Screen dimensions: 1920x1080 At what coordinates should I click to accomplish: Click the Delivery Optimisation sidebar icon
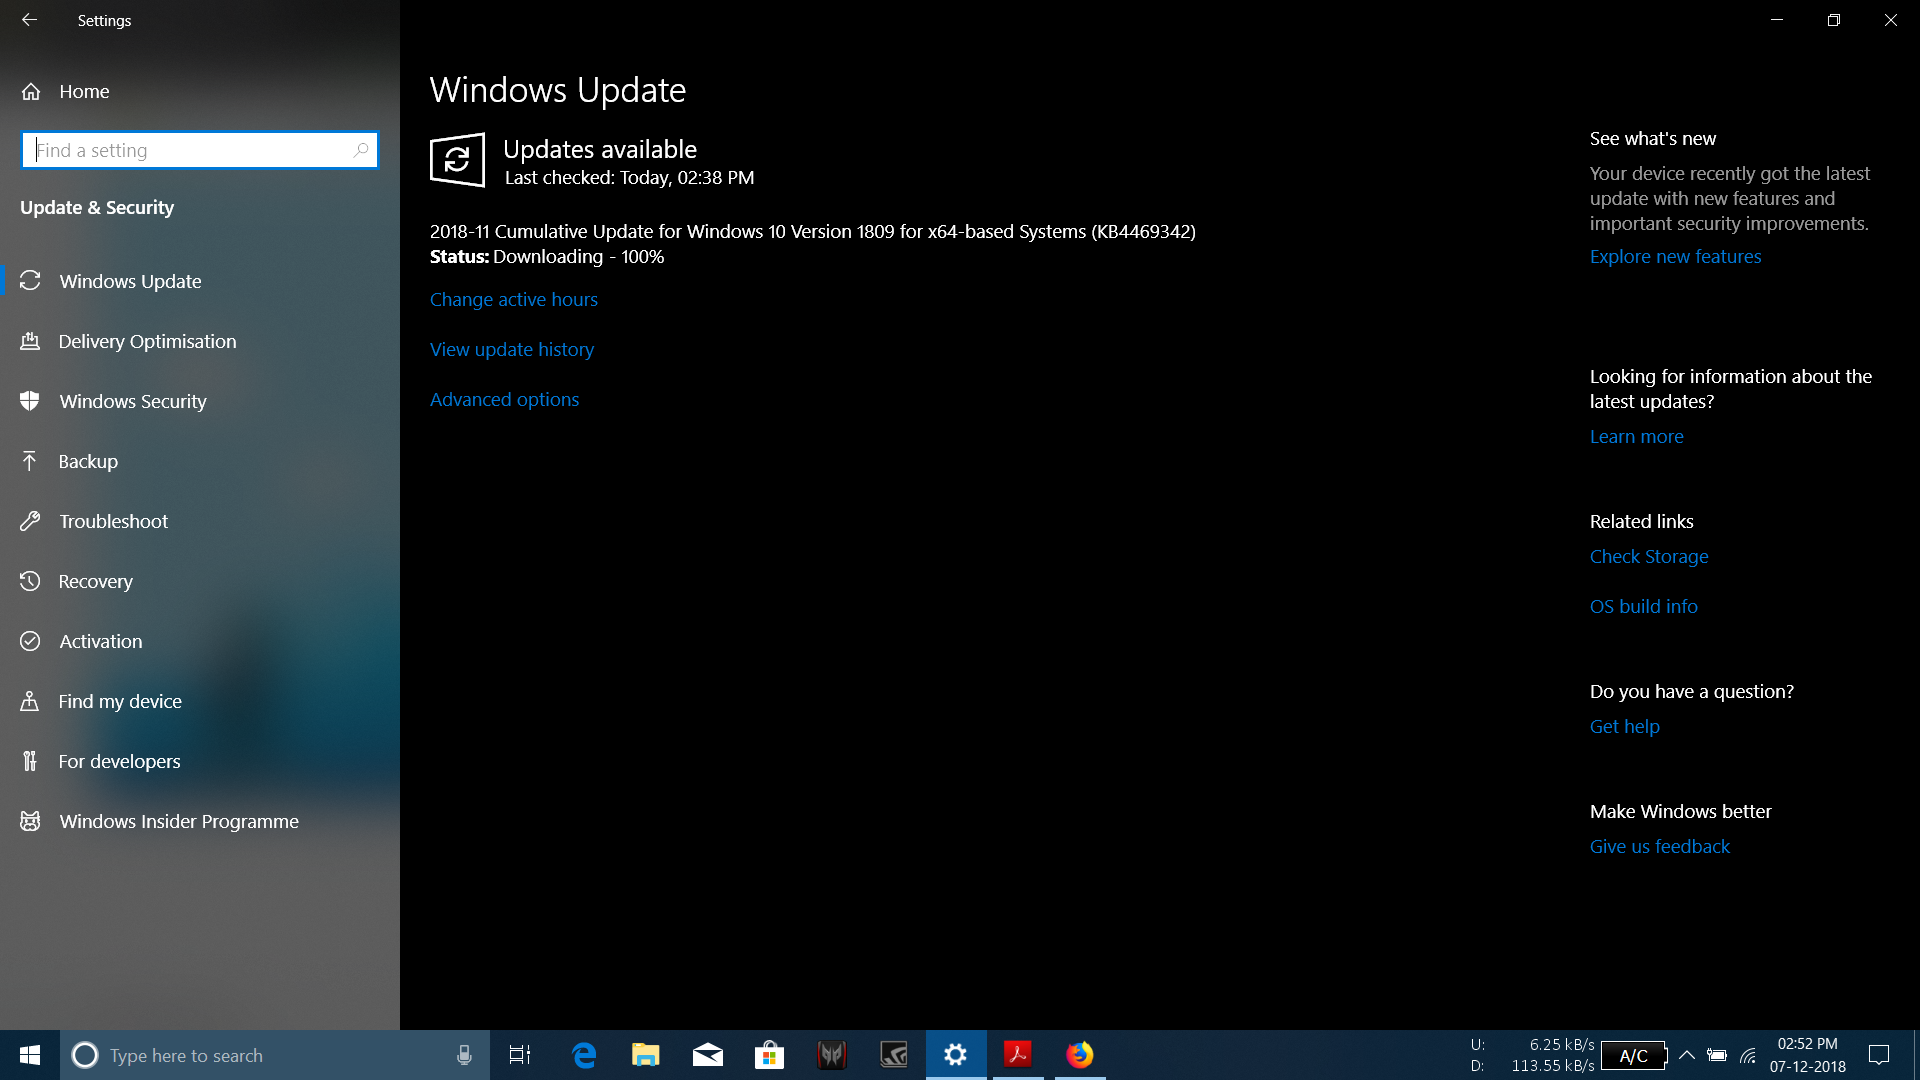(30, 341)
